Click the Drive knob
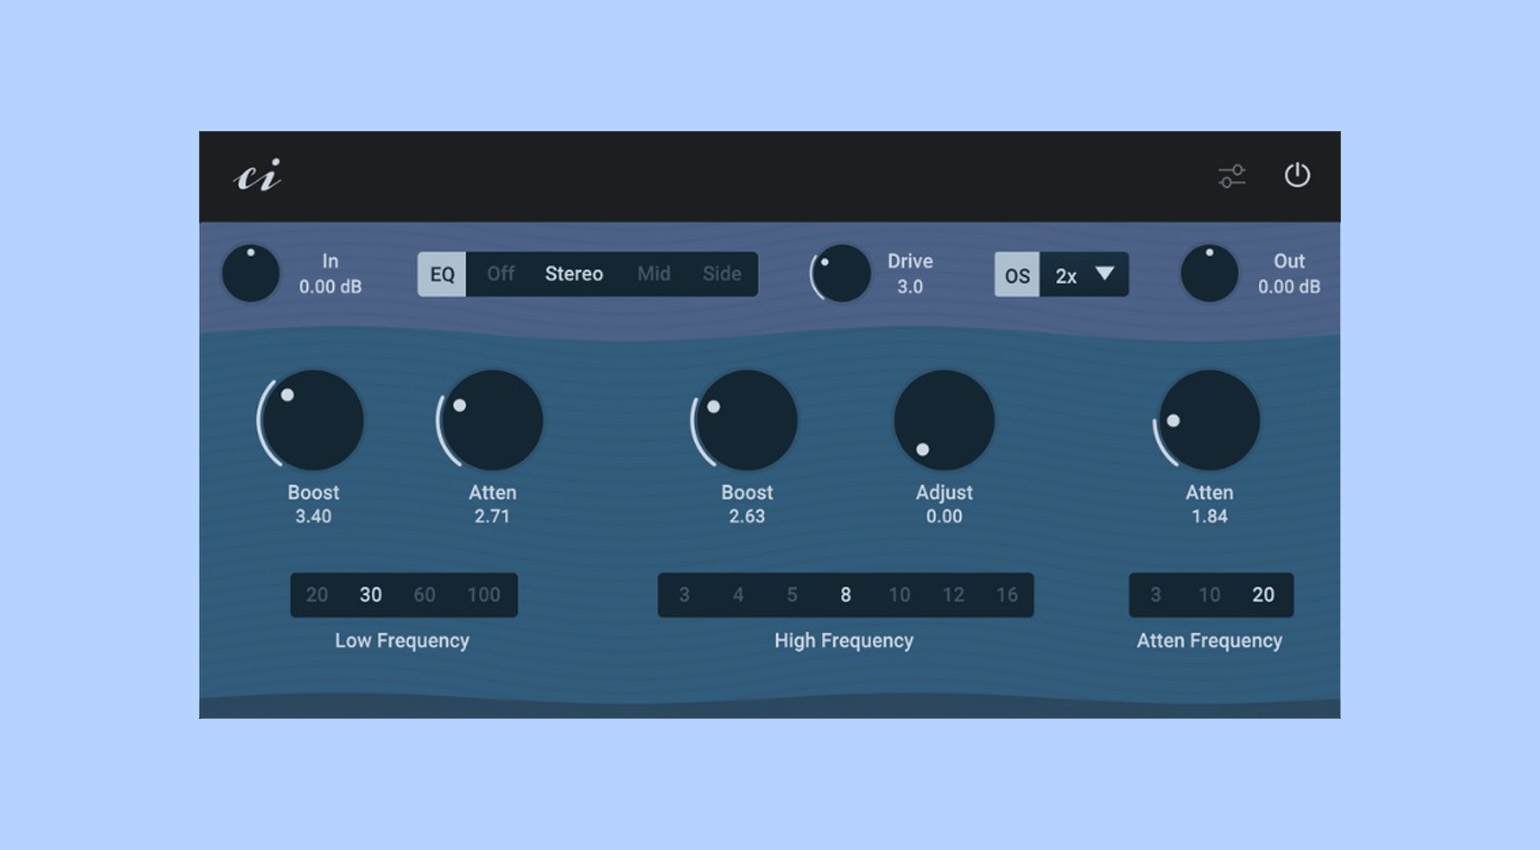 click(841, 273)
